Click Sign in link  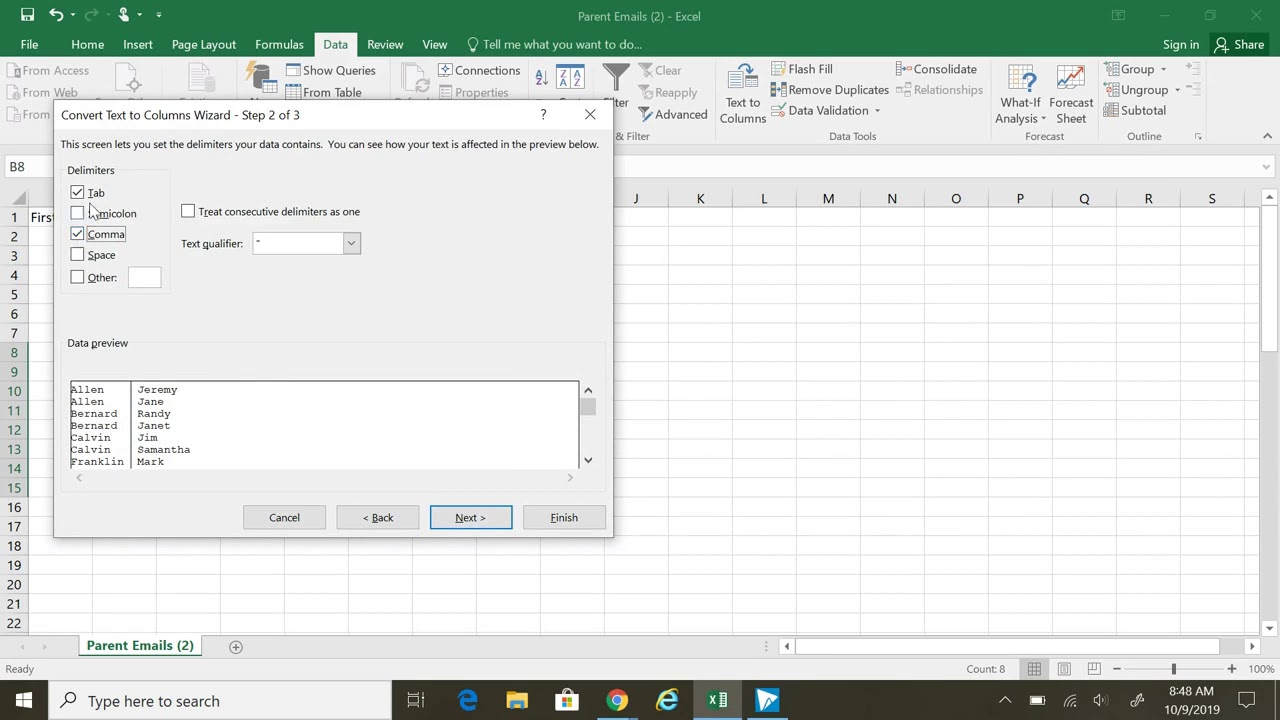coord(1181,44)
